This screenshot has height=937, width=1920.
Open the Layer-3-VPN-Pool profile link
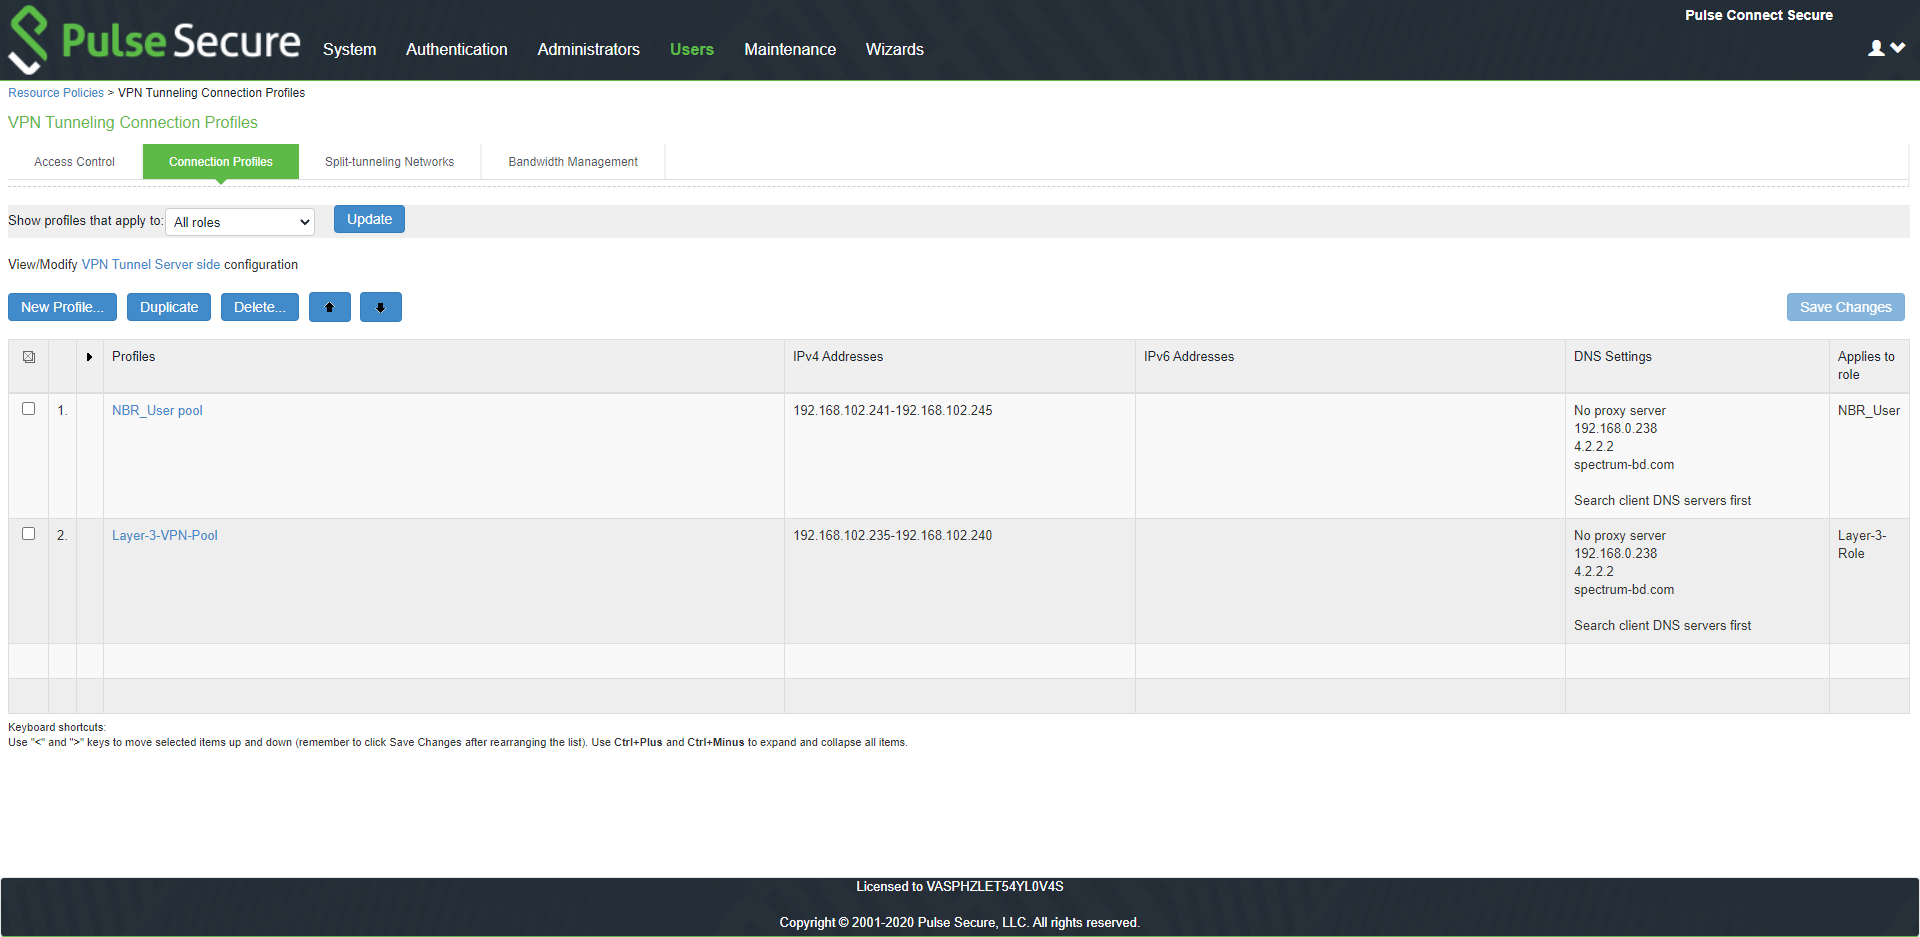(x=165, y=536)
